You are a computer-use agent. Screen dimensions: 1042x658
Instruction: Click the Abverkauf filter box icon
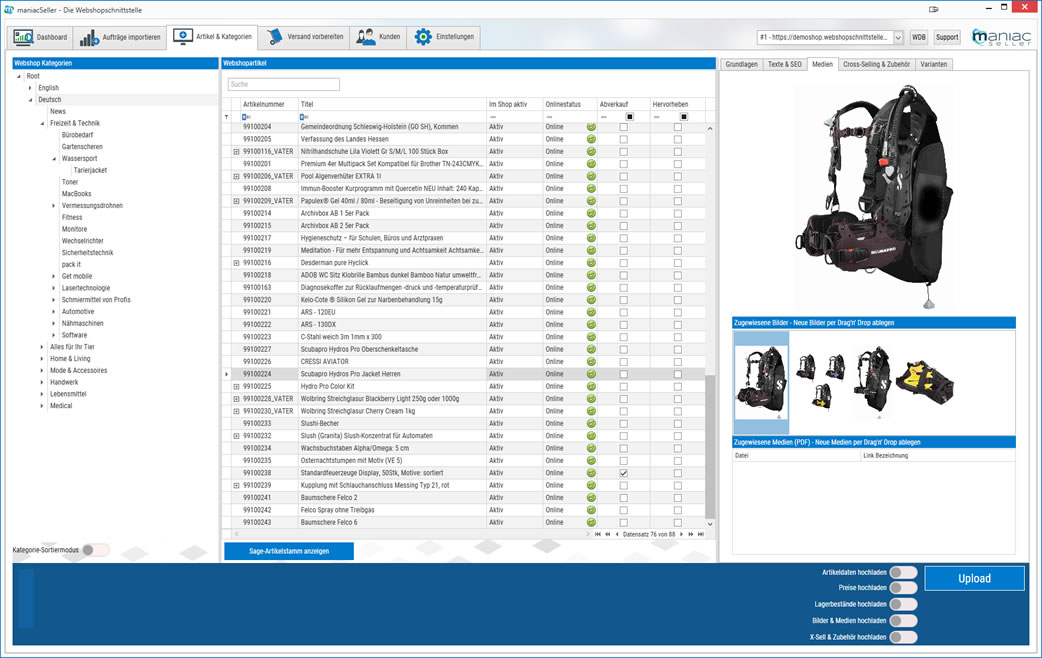point(629,117)
